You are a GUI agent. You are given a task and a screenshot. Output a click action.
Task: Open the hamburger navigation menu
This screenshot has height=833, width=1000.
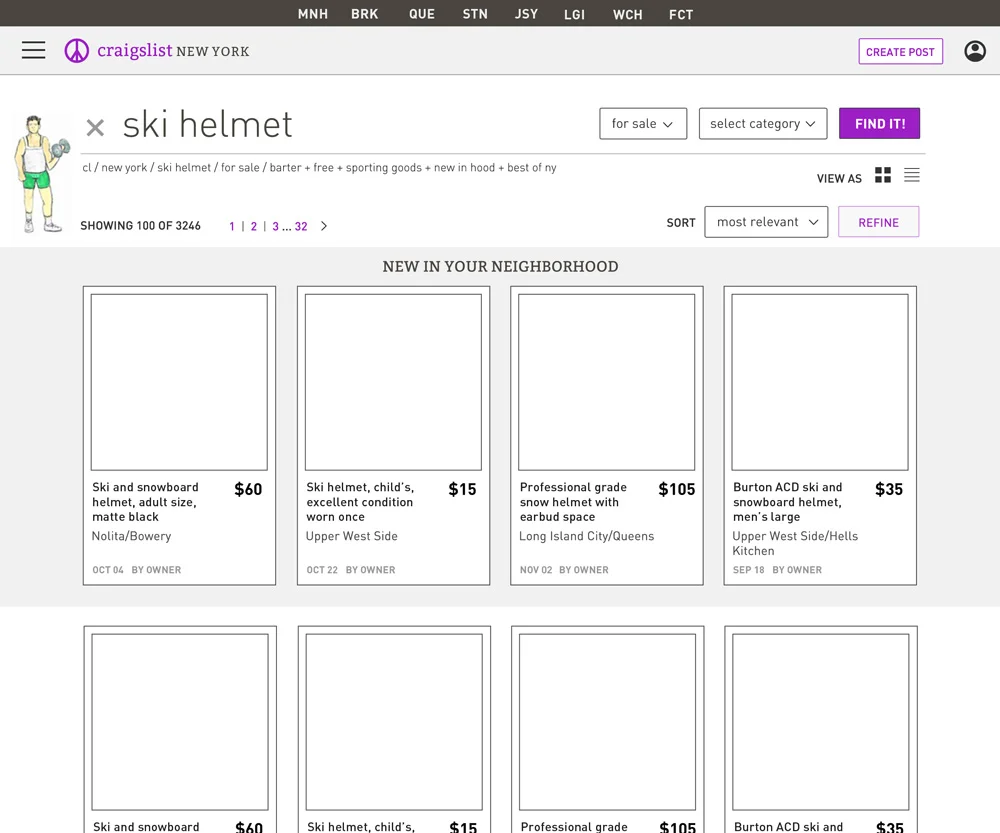click(x=33, y=50)
